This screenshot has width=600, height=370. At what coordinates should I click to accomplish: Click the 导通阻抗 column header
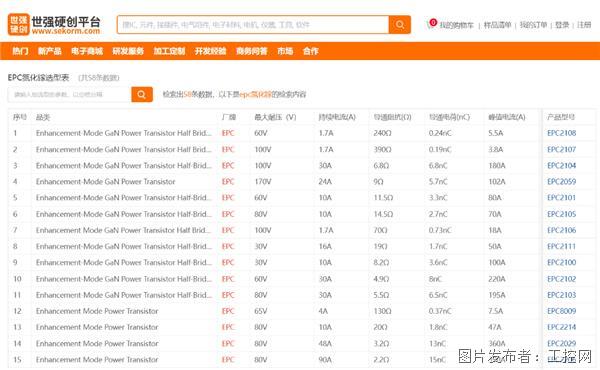392,117
